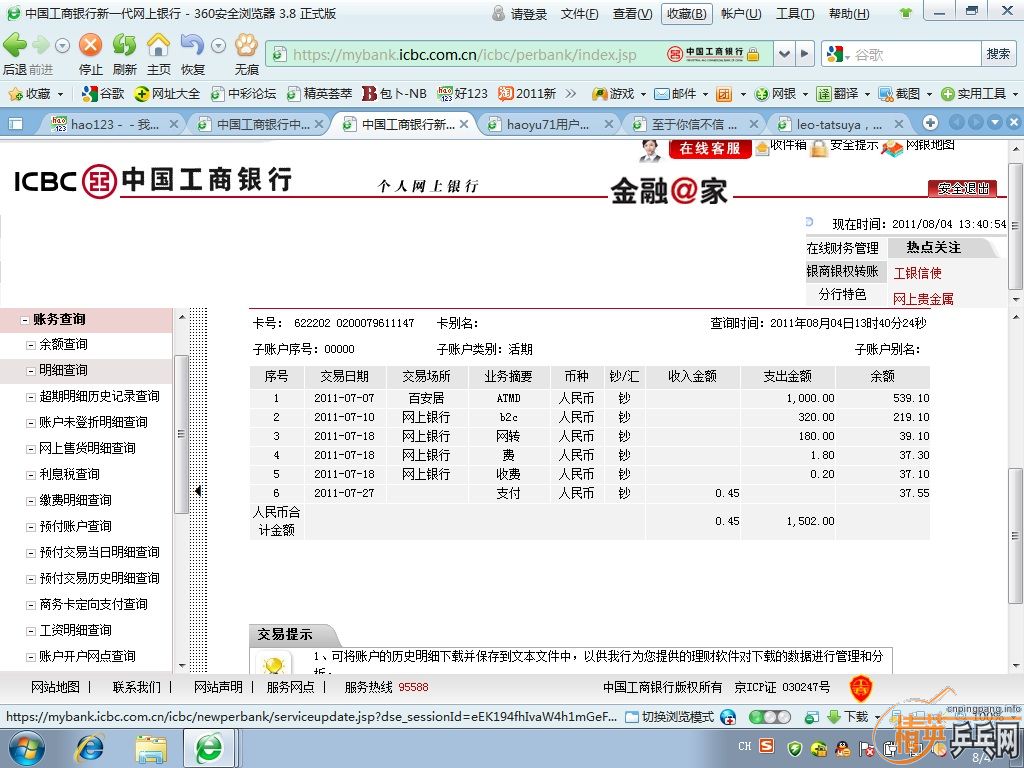Open the address bar history dropdown arrow
The width and height of the screenshot is (1024, 768).
tap(784, 54)
